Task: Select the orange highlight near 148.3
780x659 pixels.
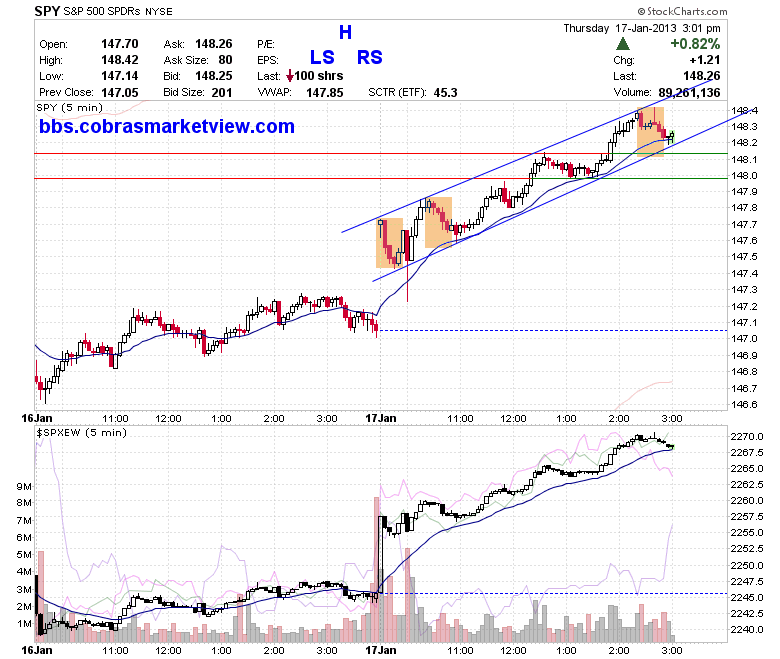Action: pyautogui.click(x=650, y=132)
